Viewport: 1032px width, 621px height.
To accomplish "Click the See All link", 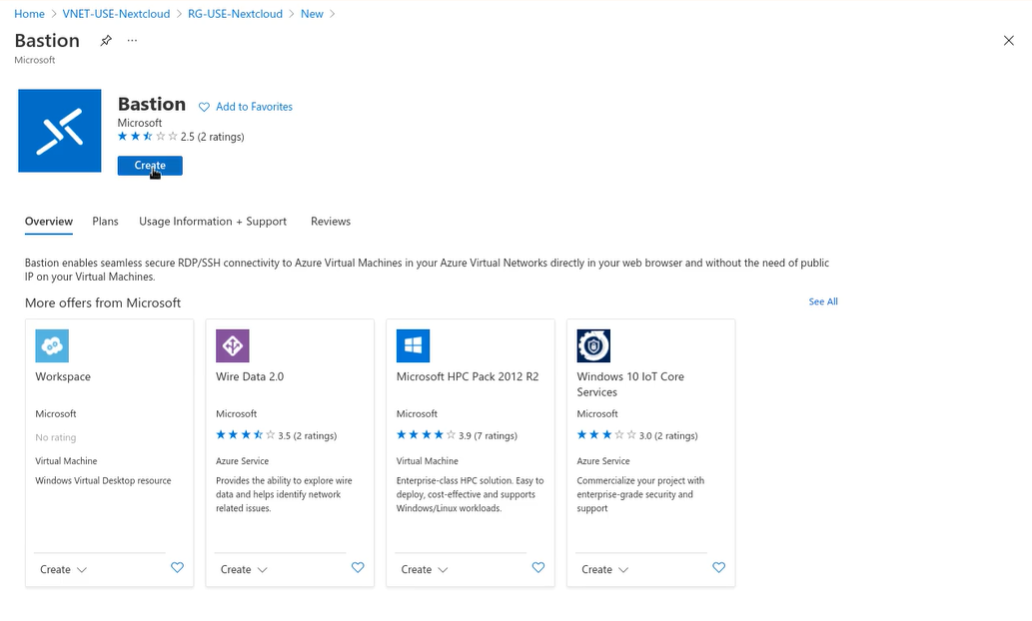I will (823, 301).
